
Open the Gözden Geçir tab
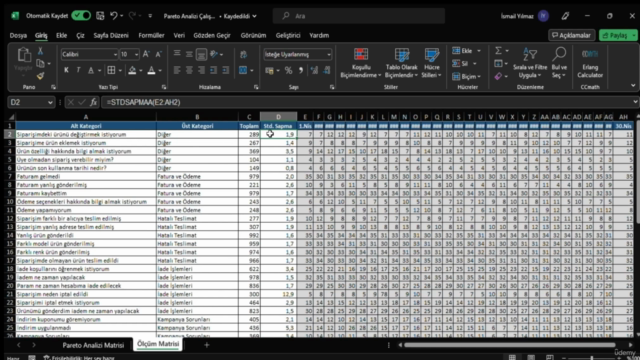click(212, 36)
